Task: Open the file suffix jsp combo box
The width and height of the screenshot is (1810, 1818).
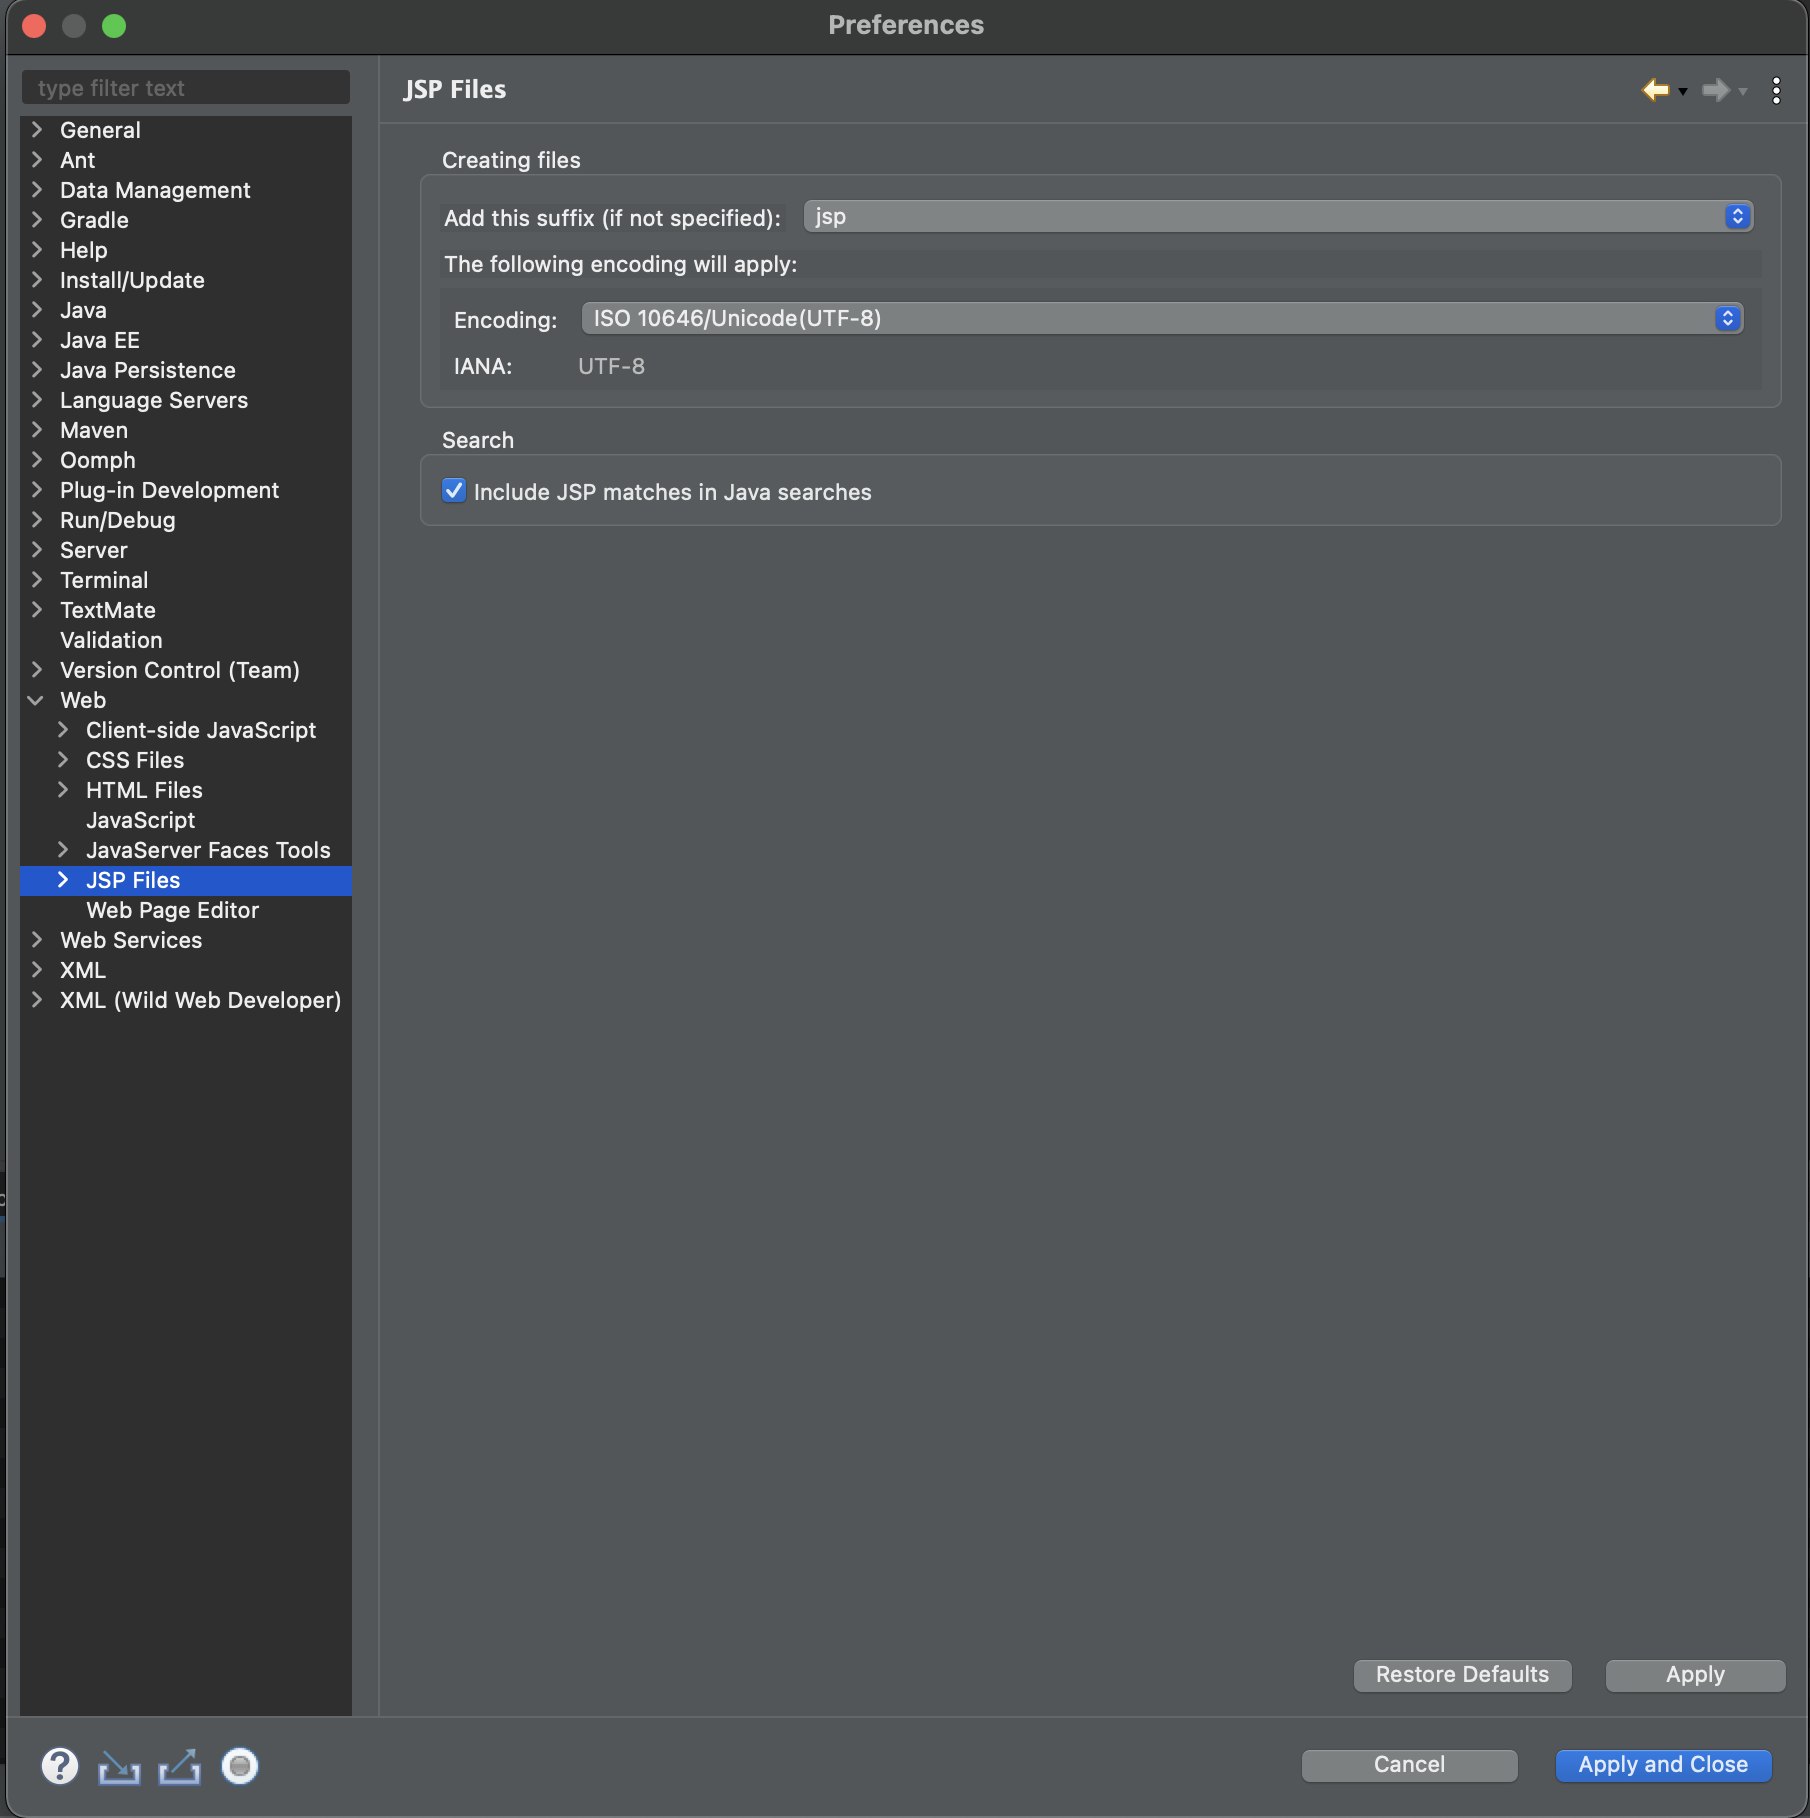Action: pyautogui.click(x=1278, y=217)
